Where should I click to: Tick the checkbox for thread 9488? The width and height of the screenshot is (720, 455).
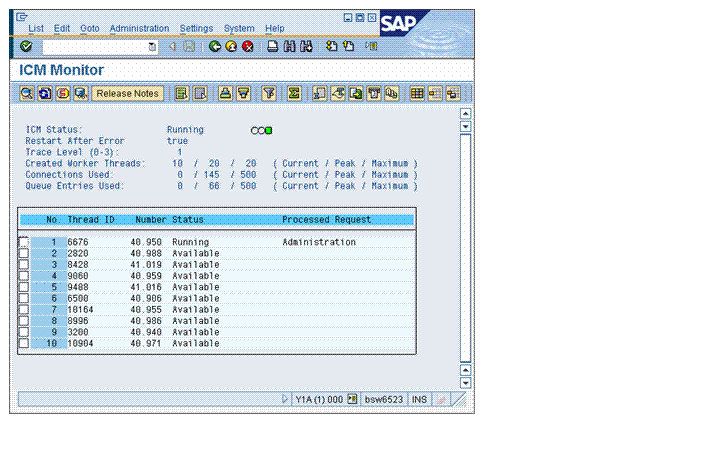pos(23,287)
